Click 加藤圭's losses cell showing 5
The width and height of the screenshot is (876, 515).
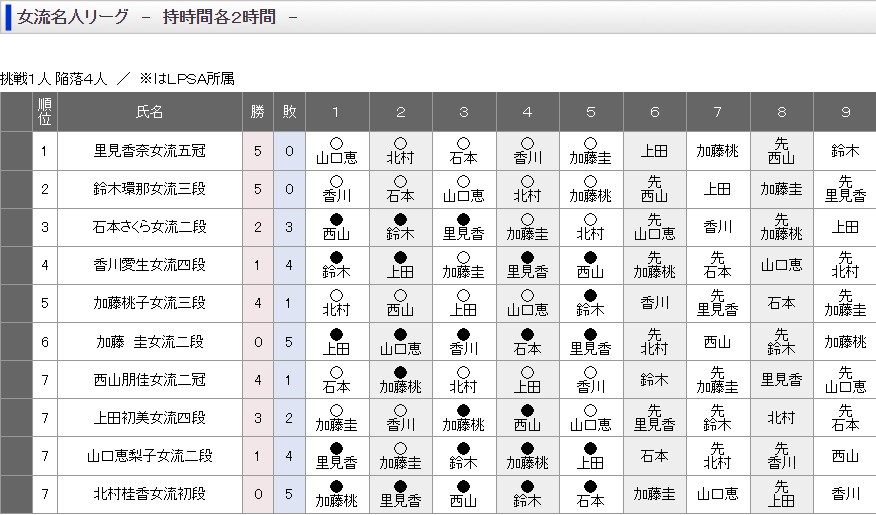point(289,342)
